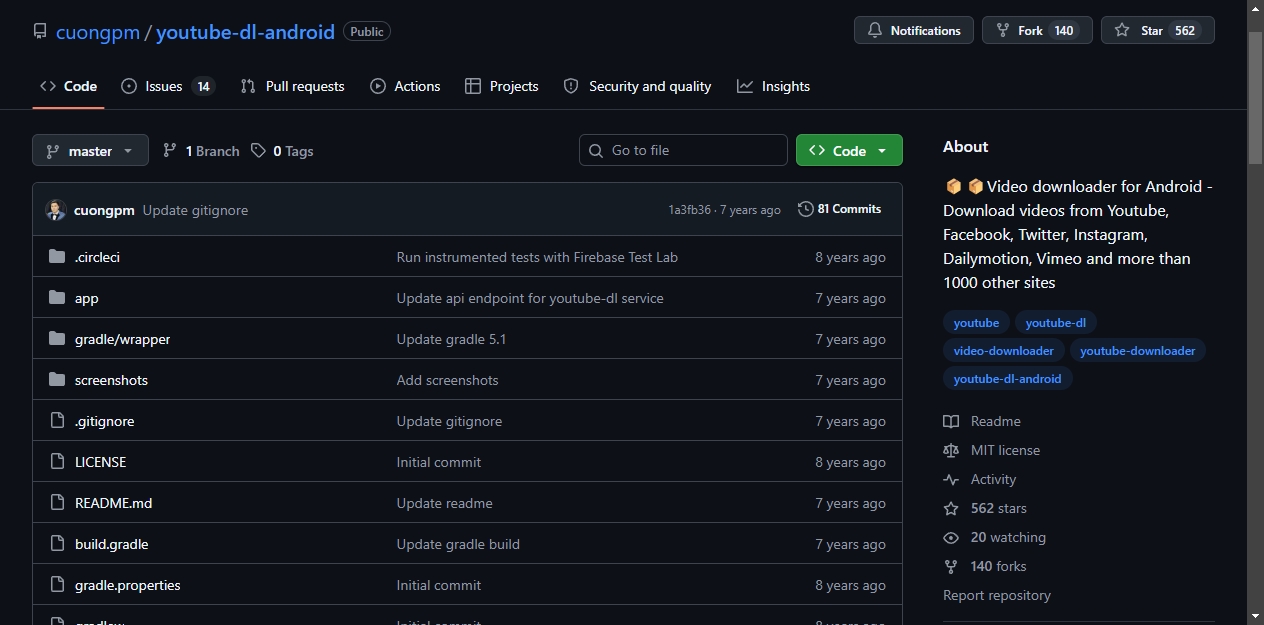
Task: Click cuongpm's avatar picture
Action: 56,210
